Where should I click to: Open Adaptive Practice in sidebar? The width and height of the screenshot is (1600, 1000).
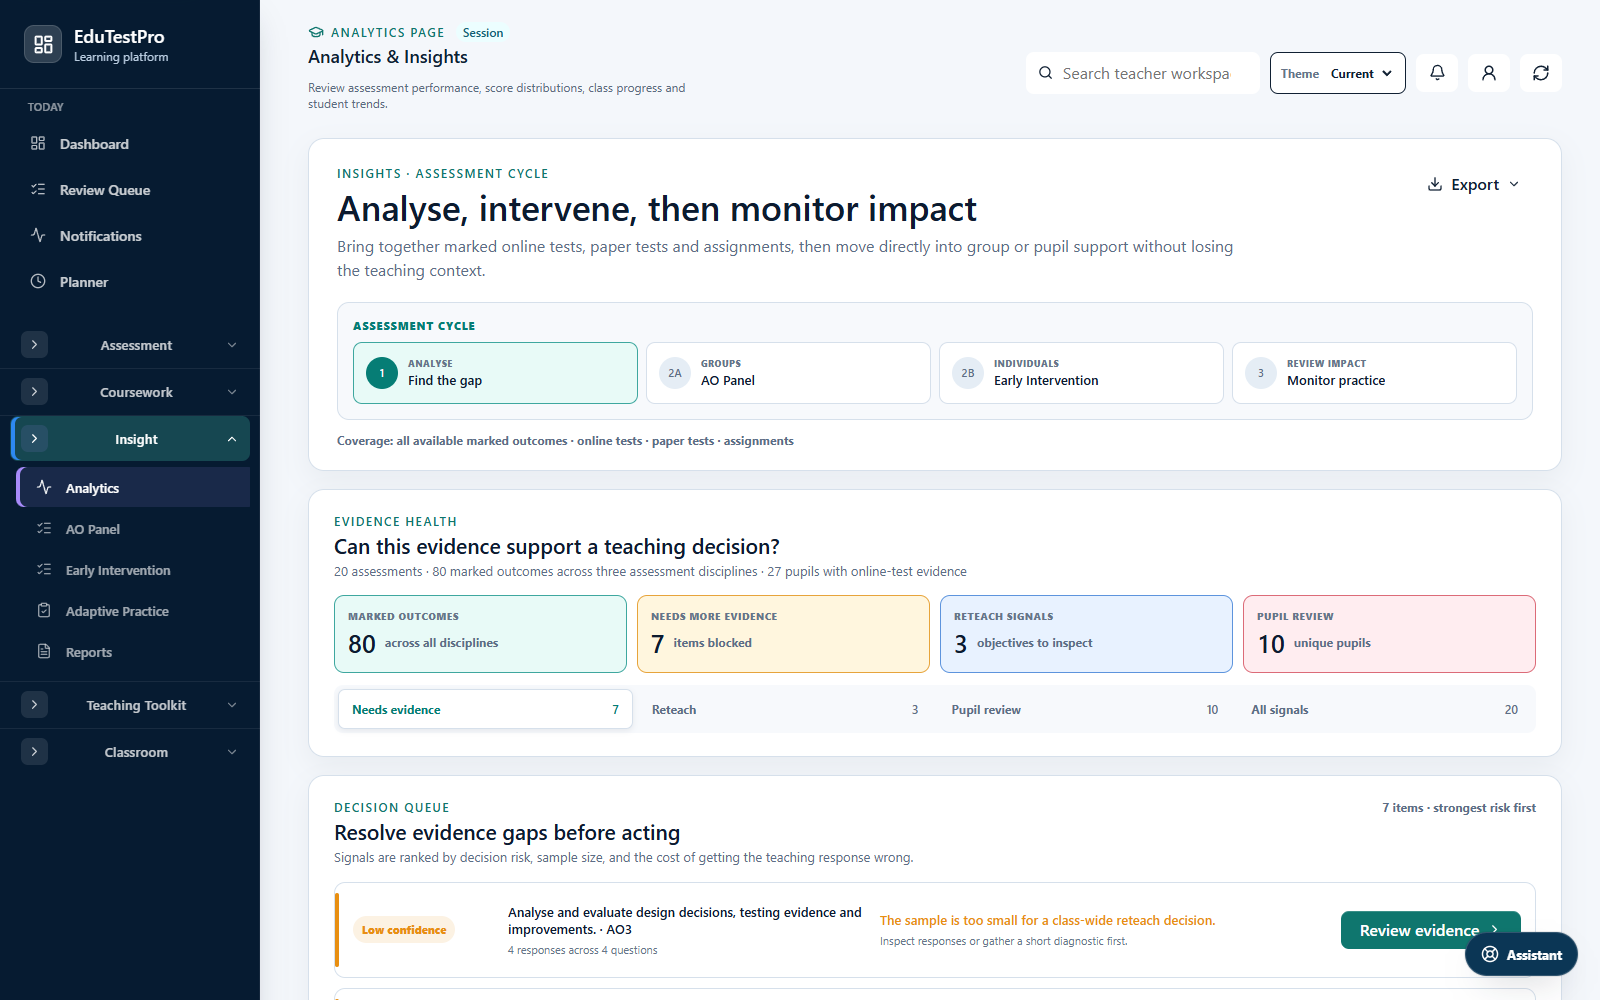pyautogui.click(x=134, y=611)
